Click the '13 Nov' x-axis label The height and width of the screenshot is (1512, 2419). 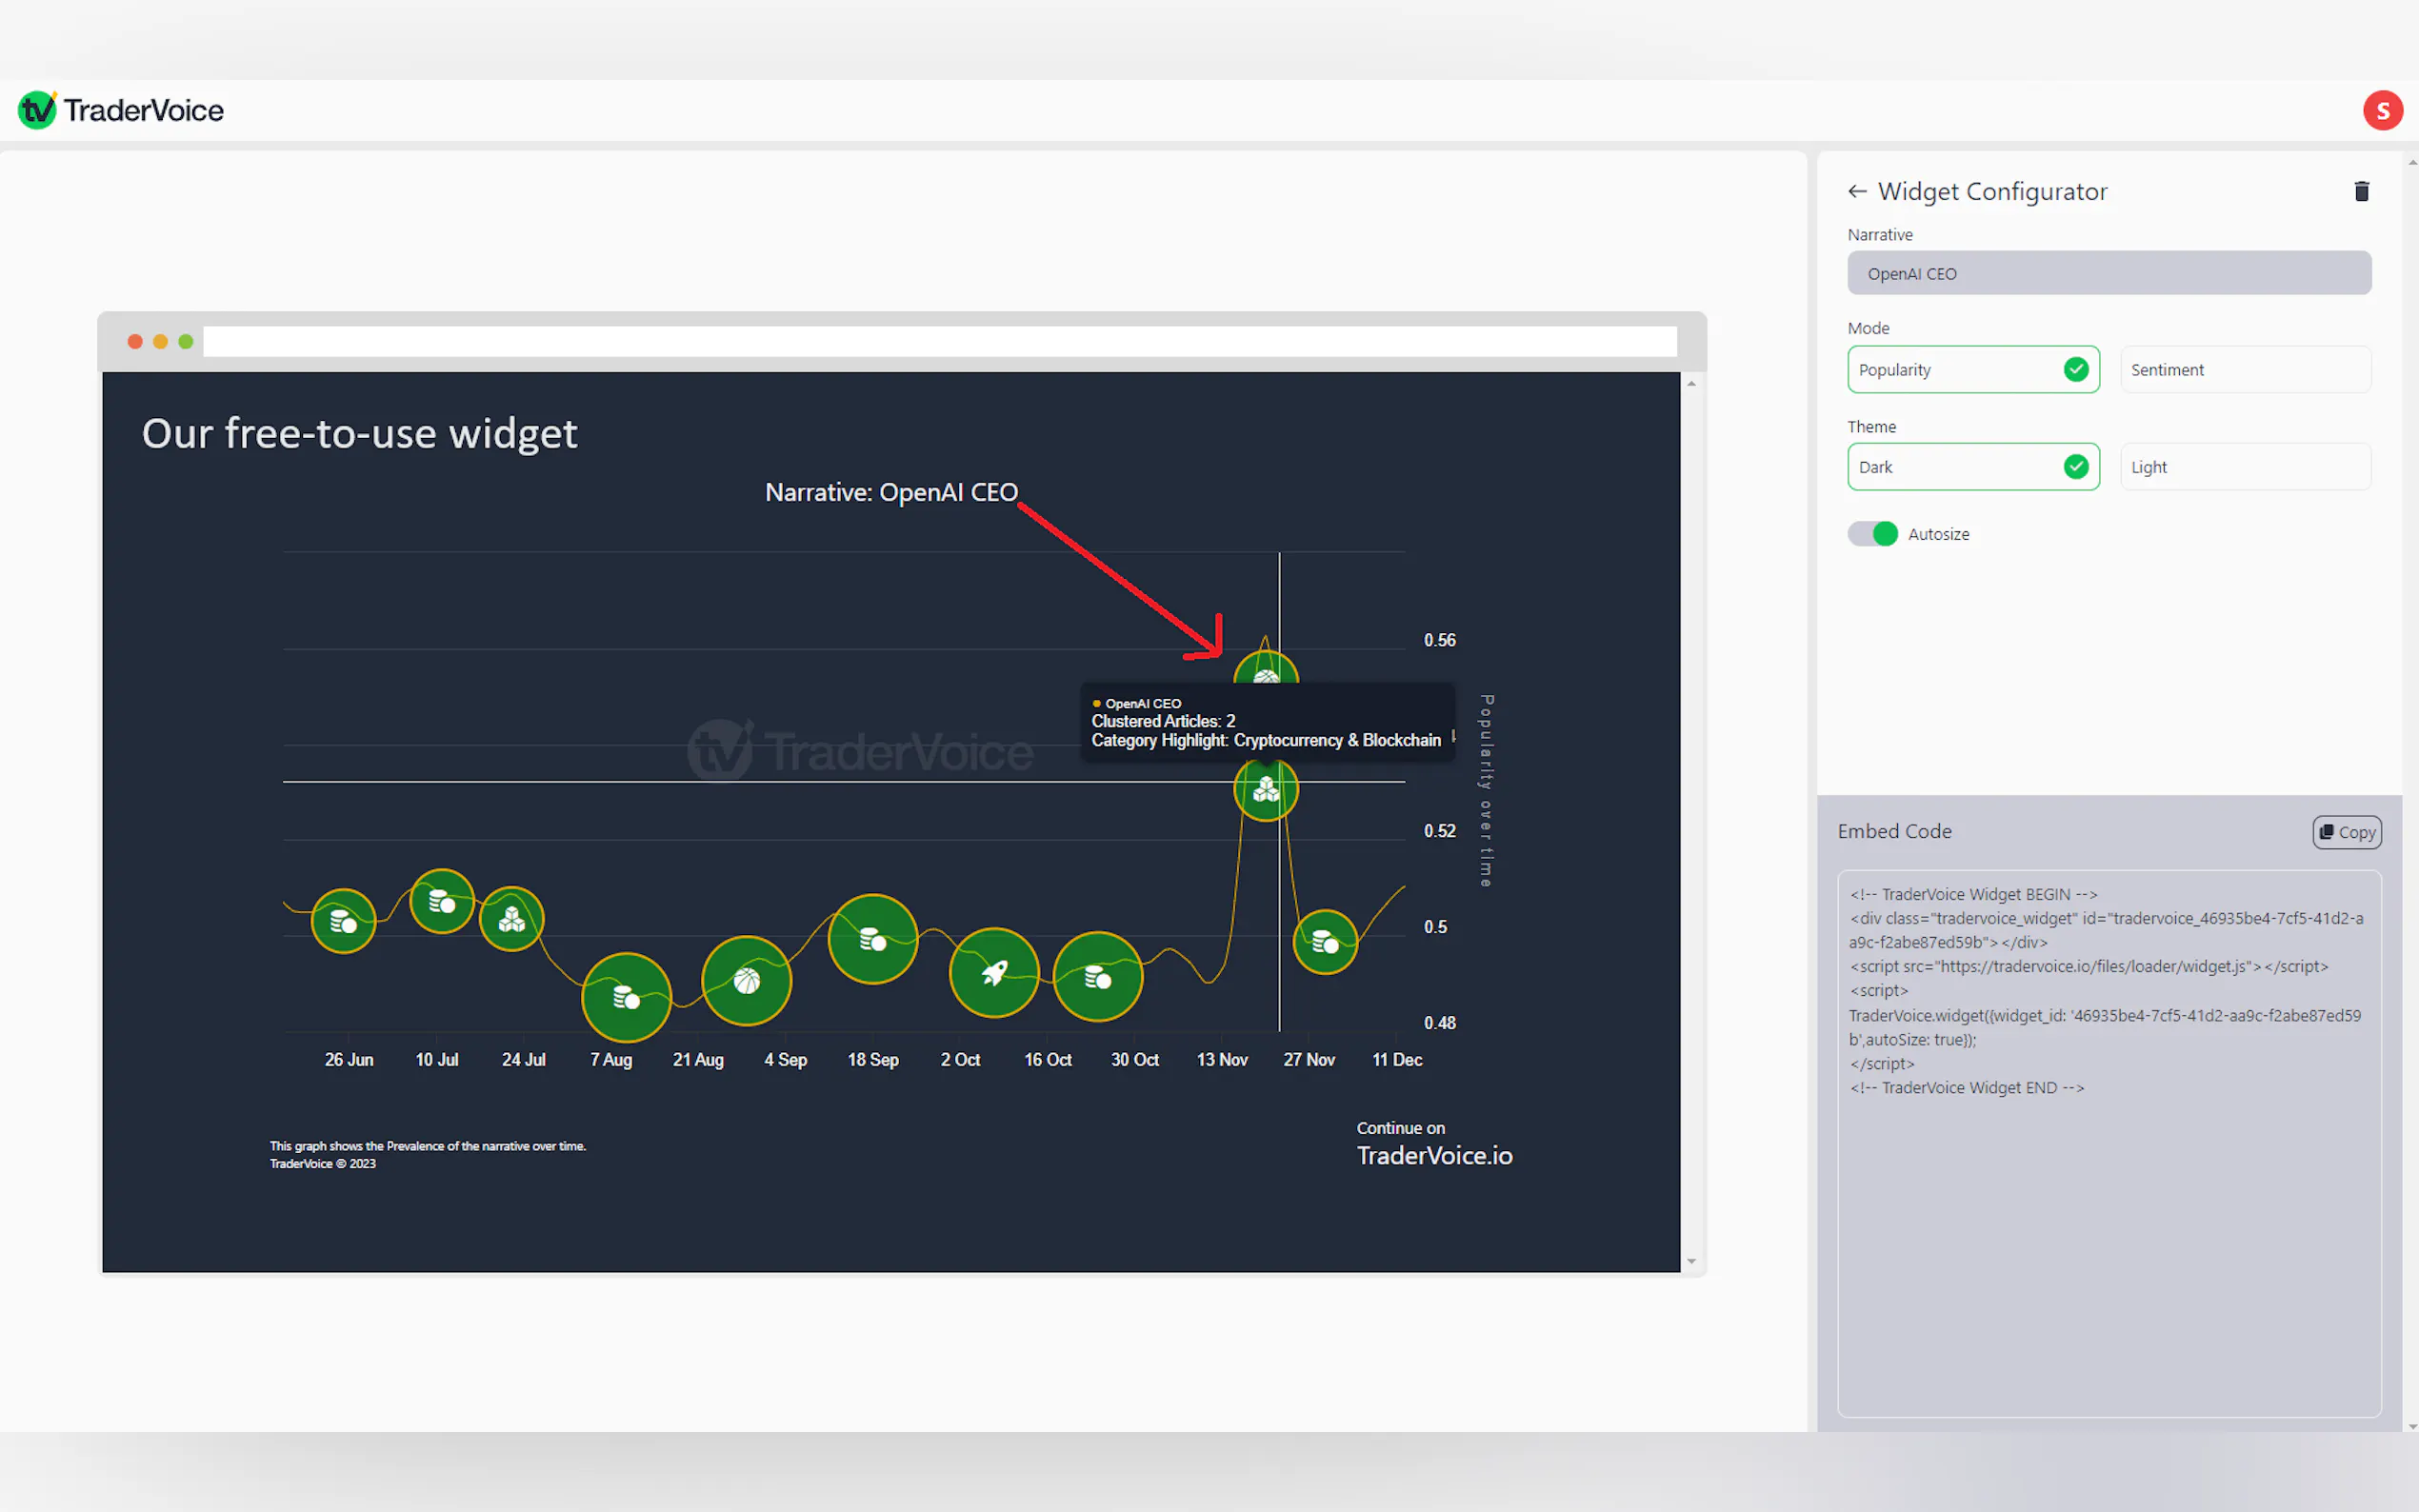point(1222,1060)
